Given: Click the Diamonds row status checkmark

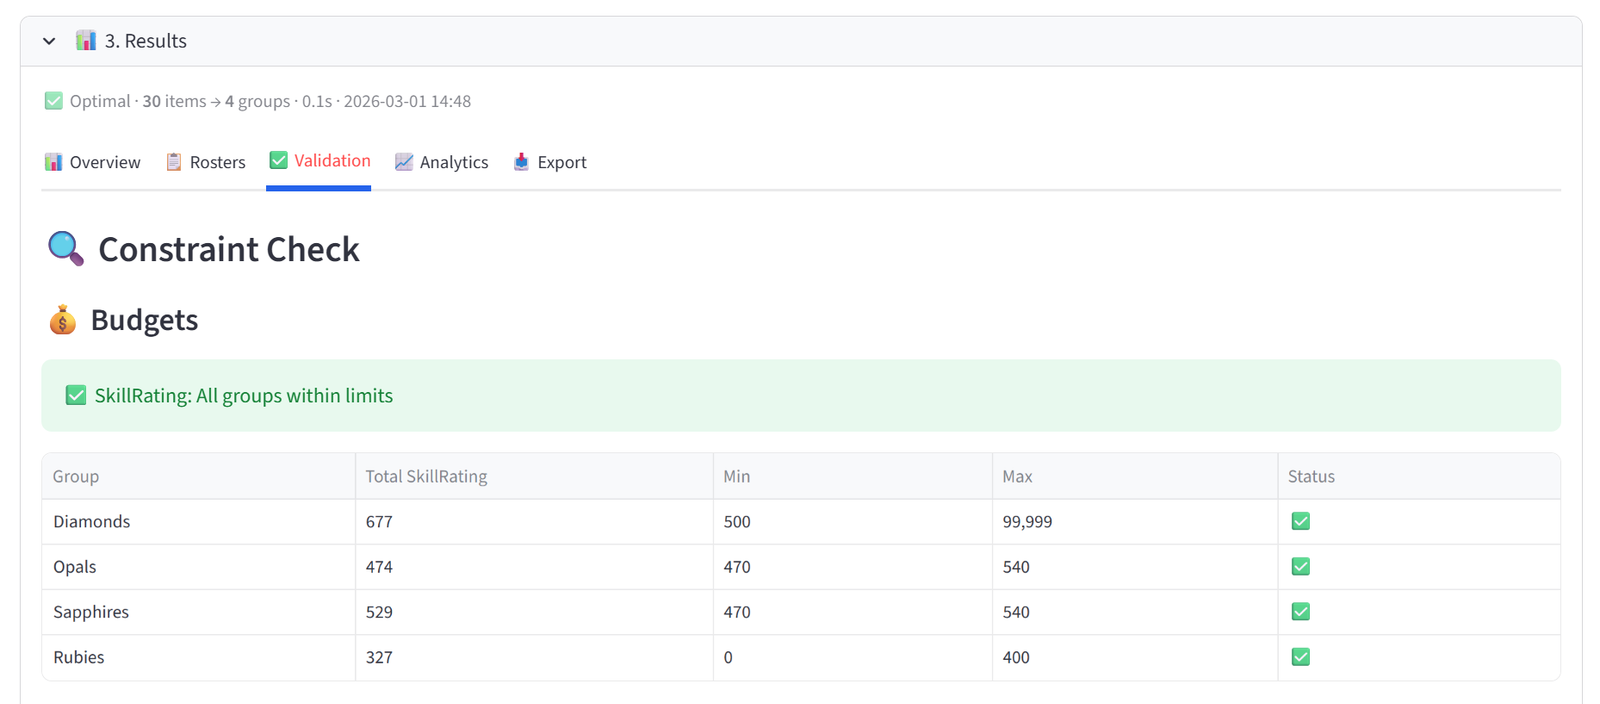Looking at the screenshot, I should click(1300, 521).
